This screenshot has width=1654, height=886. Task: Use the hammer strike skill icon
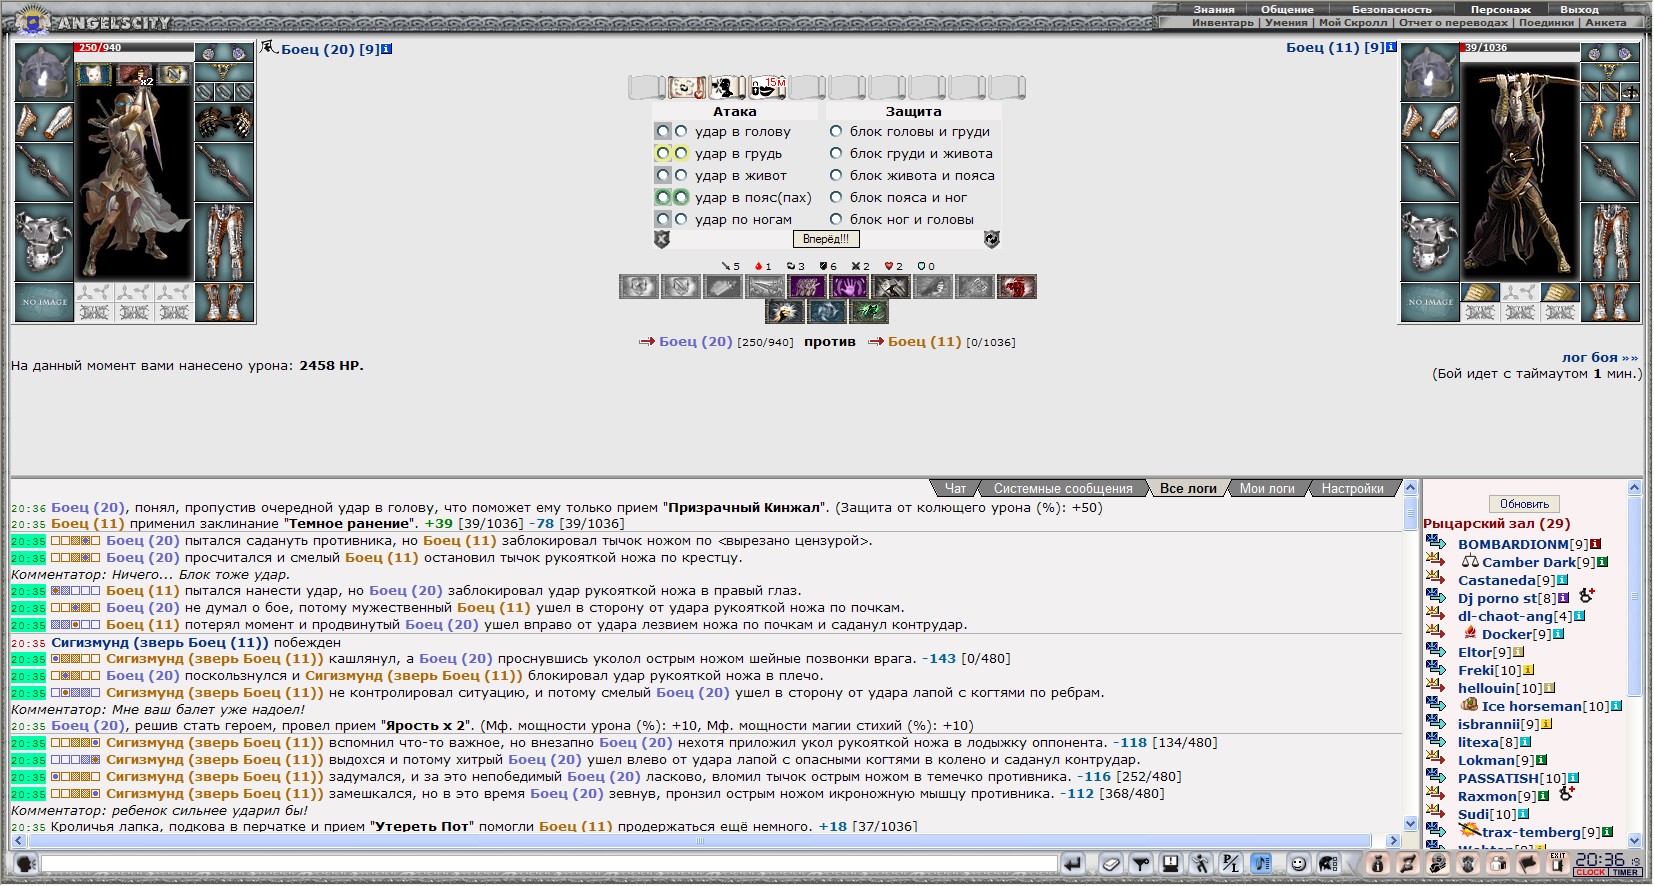pyautogui.click(x=891, y=287)
